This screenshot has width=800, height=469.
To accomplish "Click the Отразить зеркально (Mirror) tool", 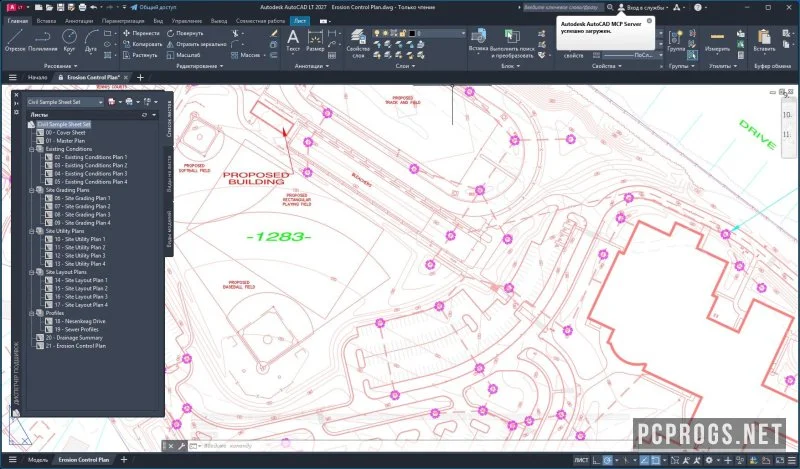I will 196,44.
